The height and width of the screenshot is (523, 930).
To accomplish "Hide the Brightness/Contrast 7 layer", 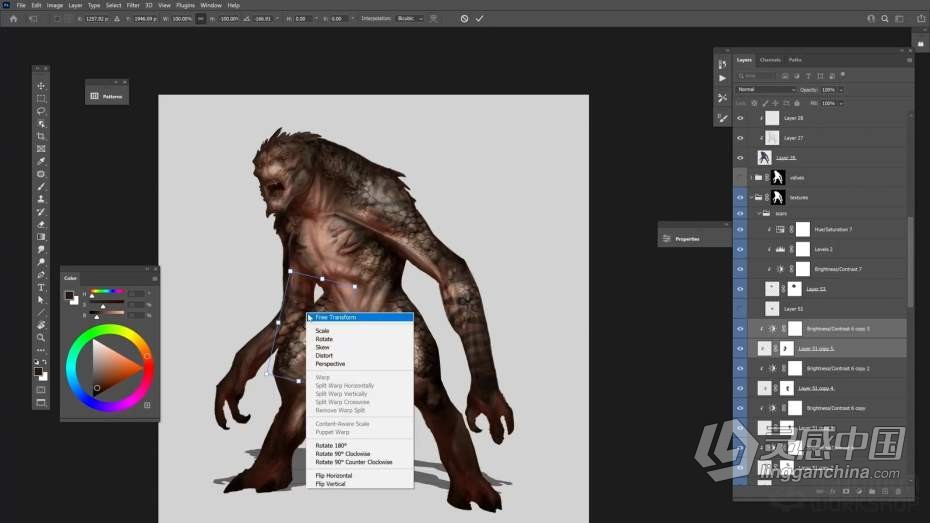I will click(740, 269).
